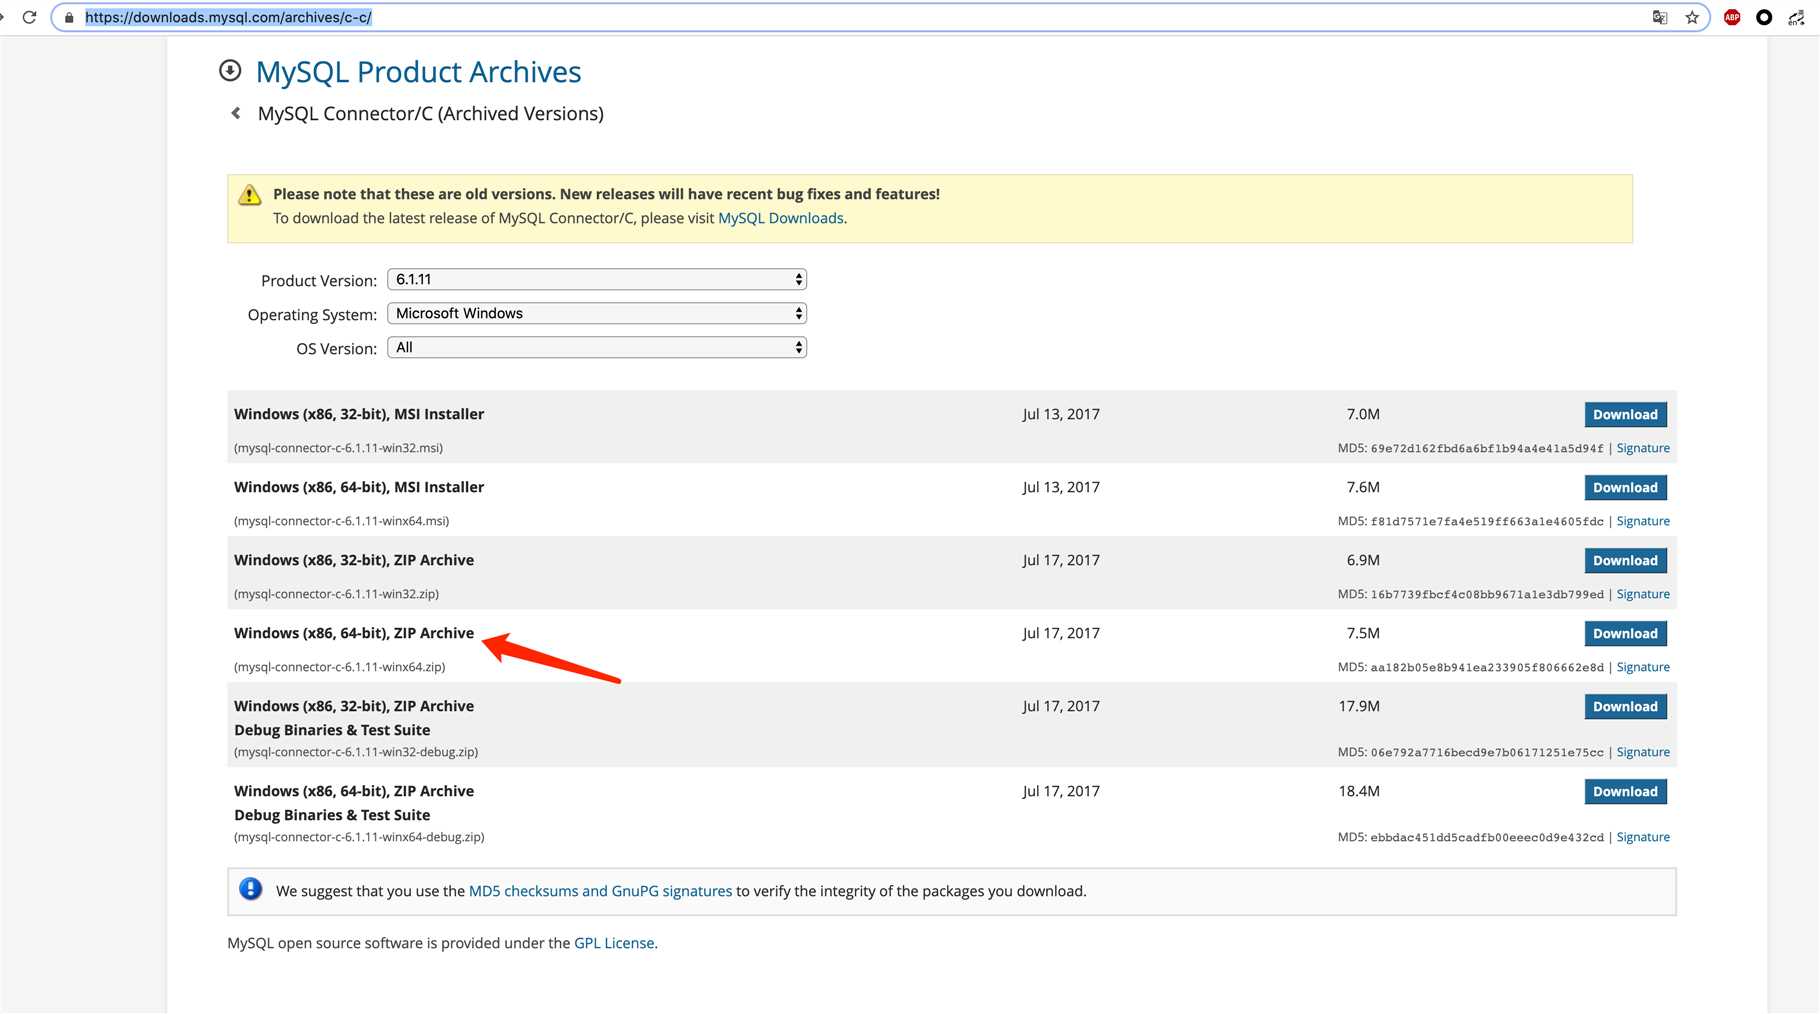Click the MD5 hash starting with aa182b
The image size is (1820, 1014).
(x=1486, y=667)
